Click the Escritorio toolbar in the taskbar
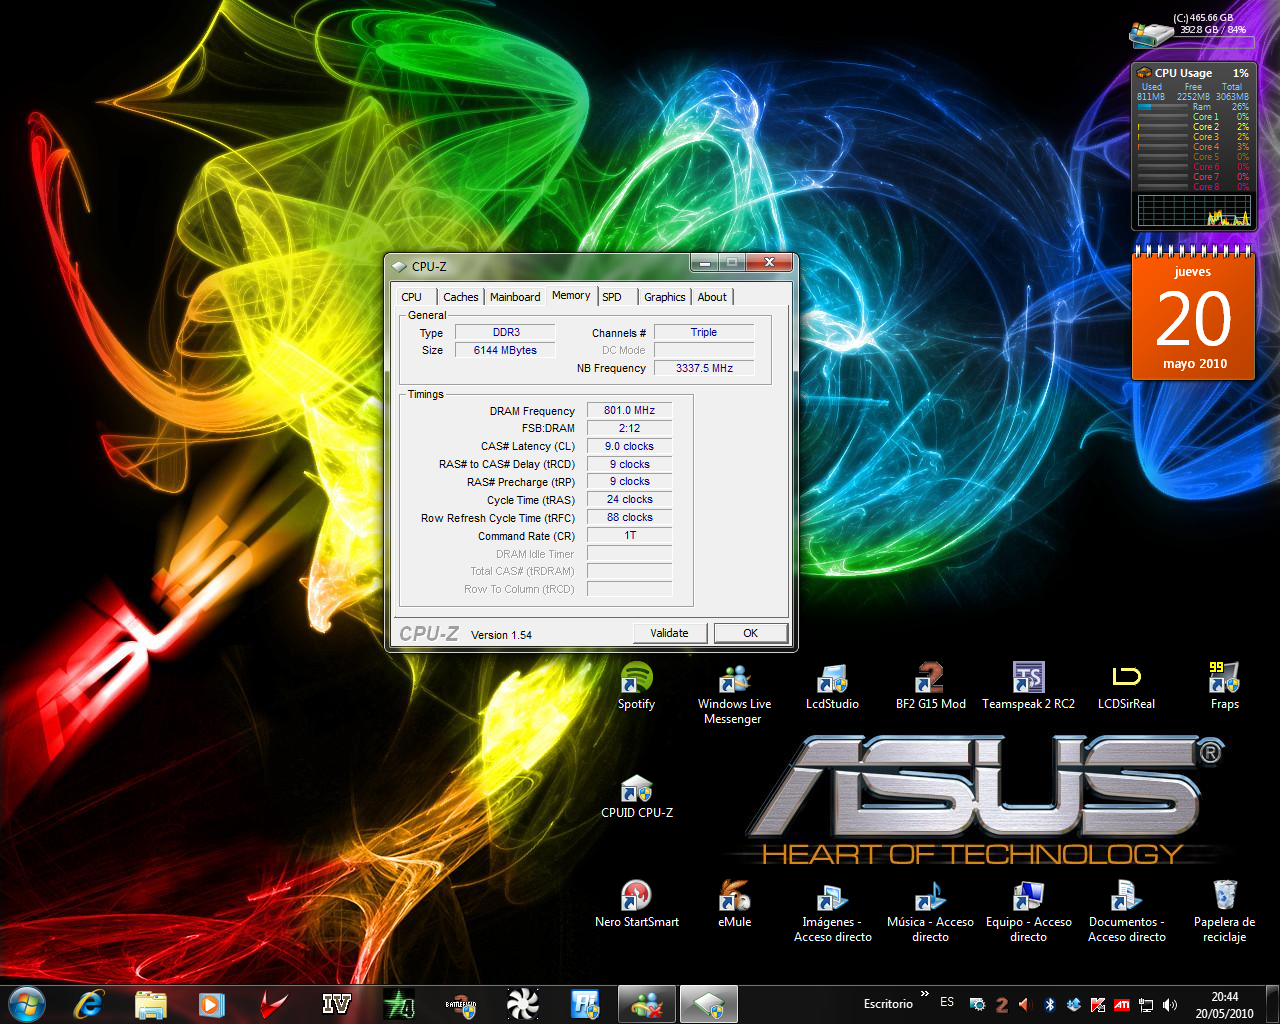1280x1024 pixels. [x=888, y=1003]
